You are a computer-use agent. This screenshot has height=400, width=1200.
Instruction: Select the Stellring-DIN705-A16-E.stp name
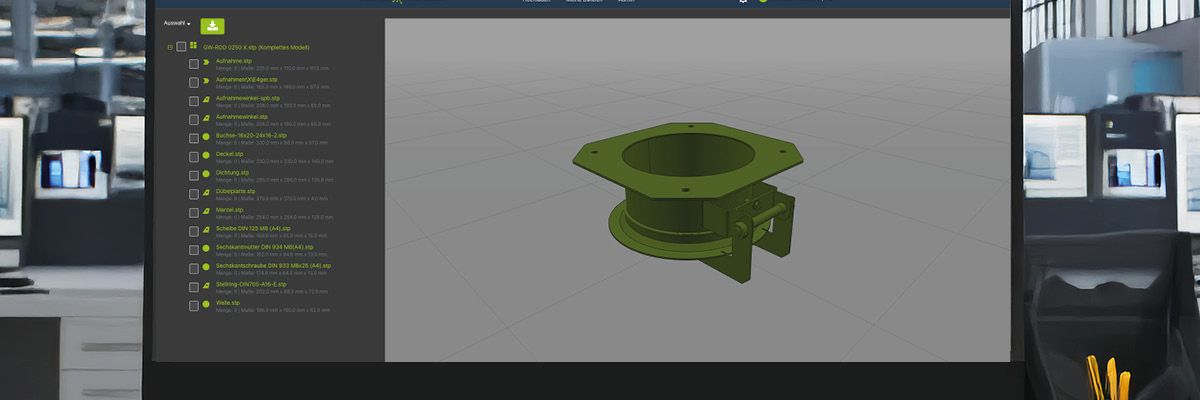251,284
